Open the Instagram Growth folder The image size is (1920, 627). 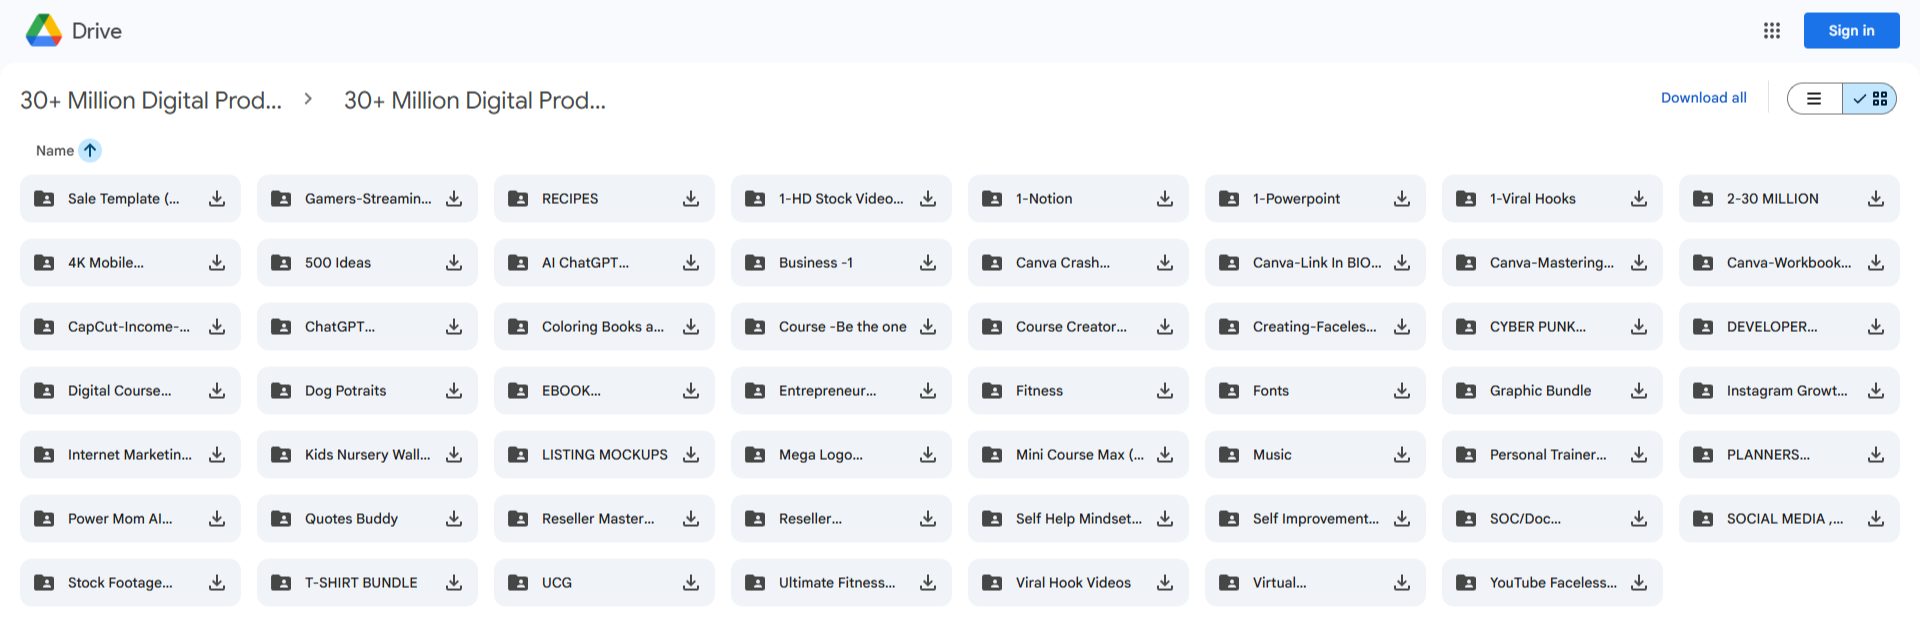(1789, 391)
